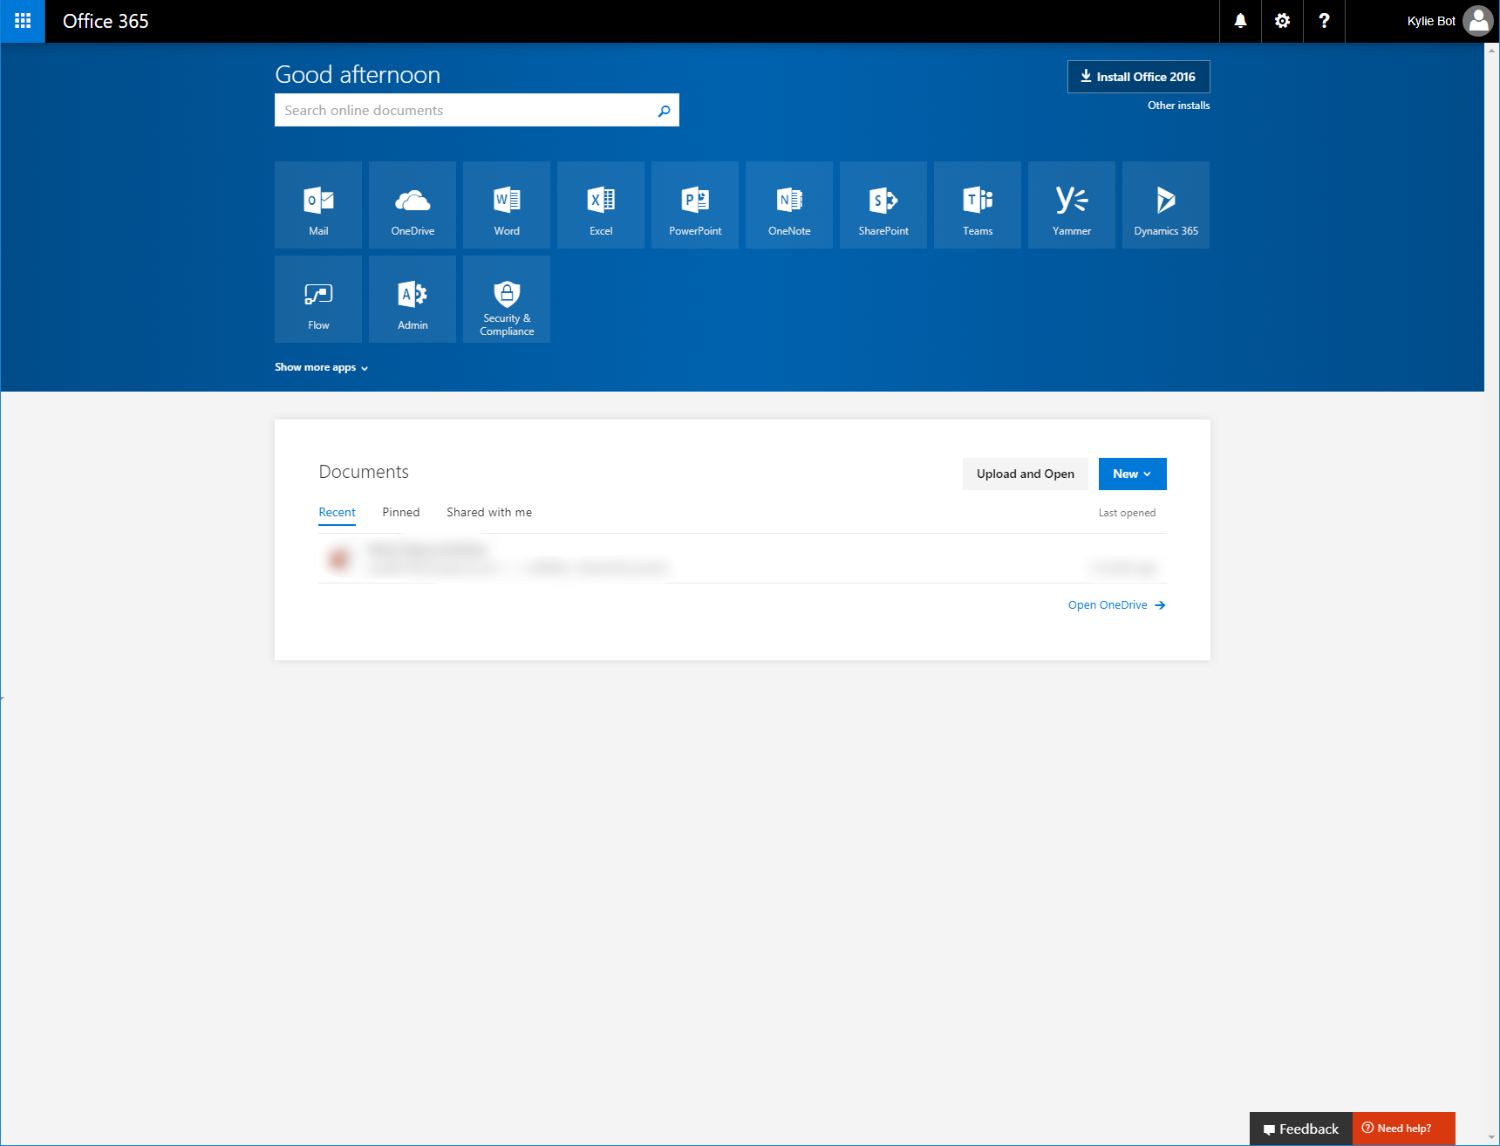Click the Office 365 title link
This screenshot has width=1500, height=1146.
106,21
